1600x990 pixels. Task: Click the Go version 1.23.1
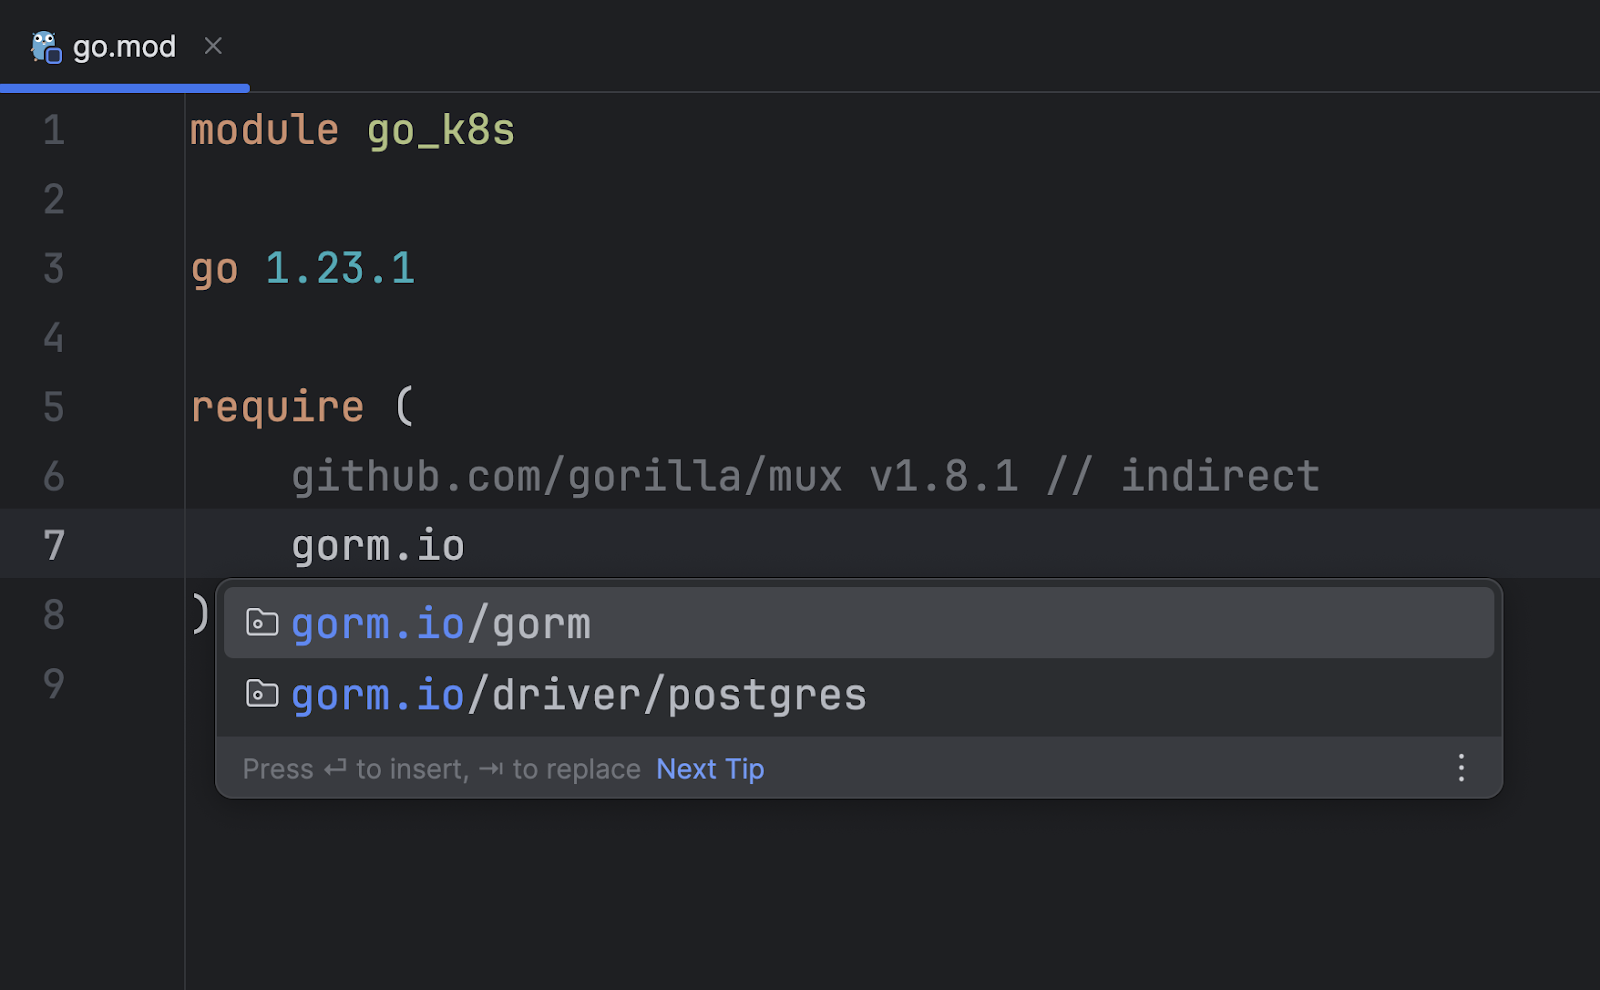340,269
